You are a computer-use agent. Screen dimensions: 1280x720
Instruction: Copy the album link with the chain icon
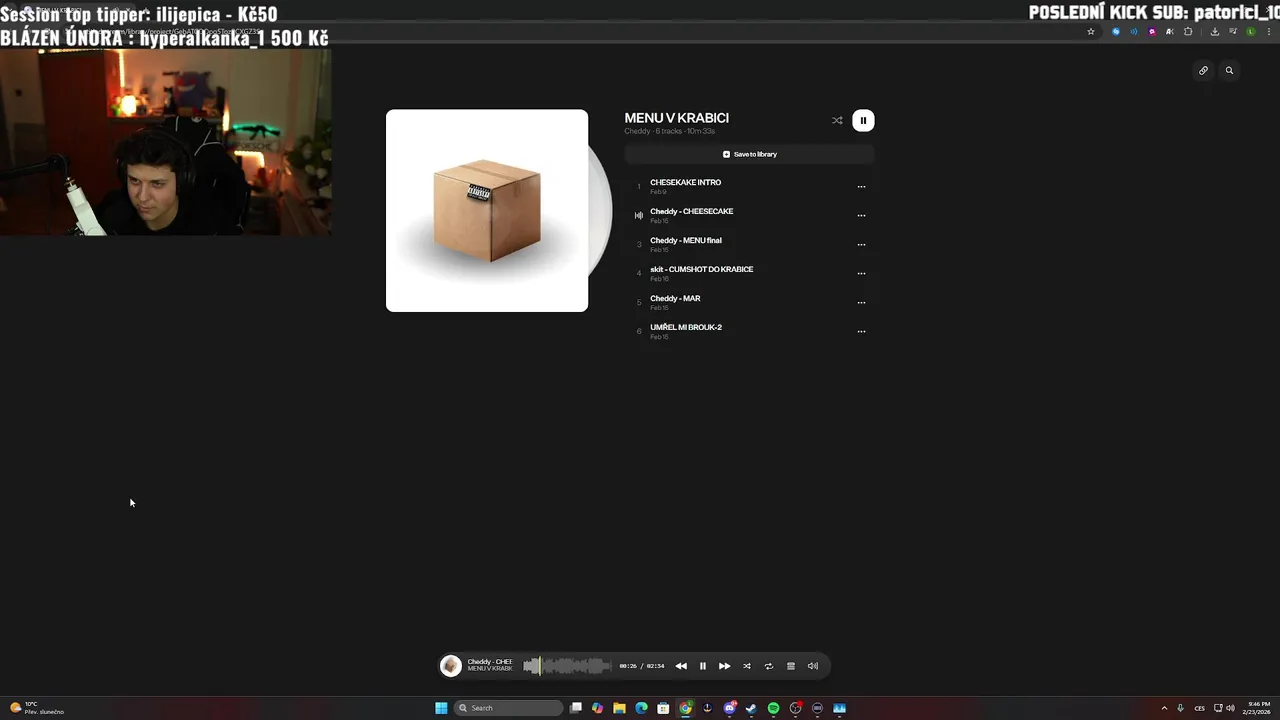point(1203,70)
